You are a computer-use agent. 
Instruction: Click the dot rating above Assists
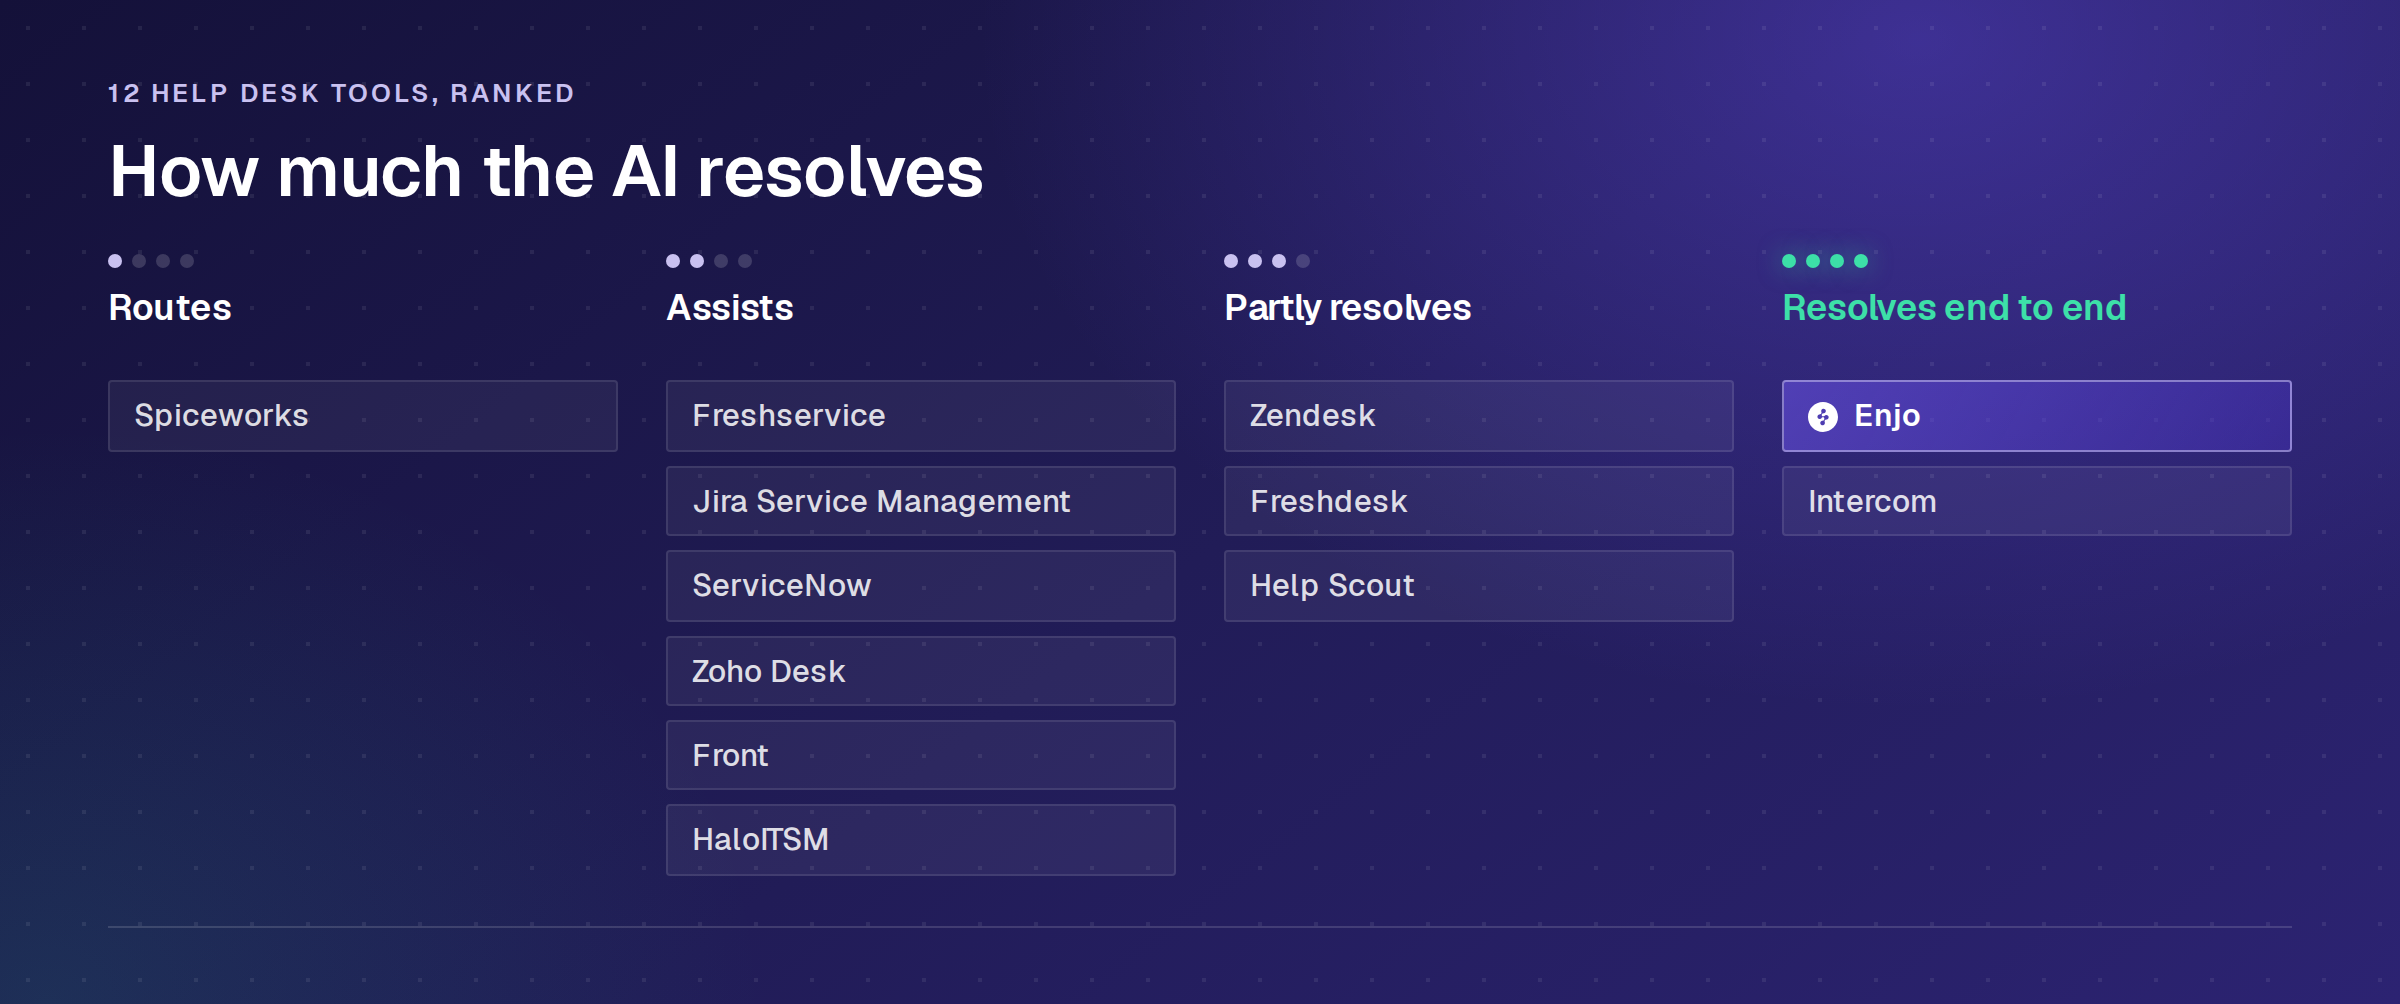pyautogui.click(x=709, y=261)
